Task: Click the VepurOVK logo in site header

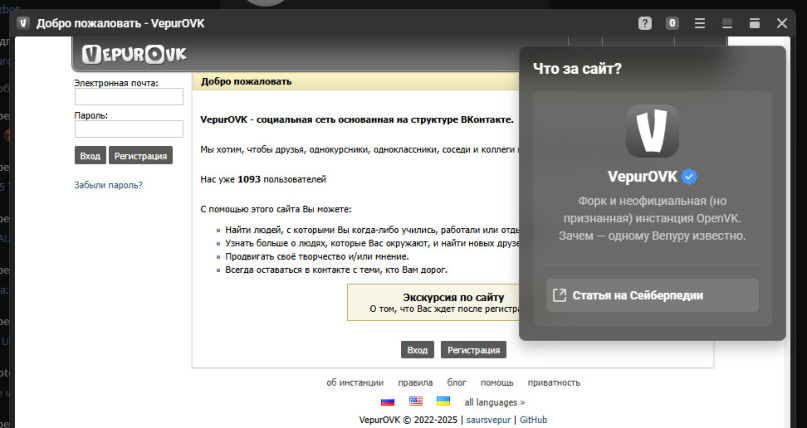Action: pyautogui.click(x=128, y=54)
